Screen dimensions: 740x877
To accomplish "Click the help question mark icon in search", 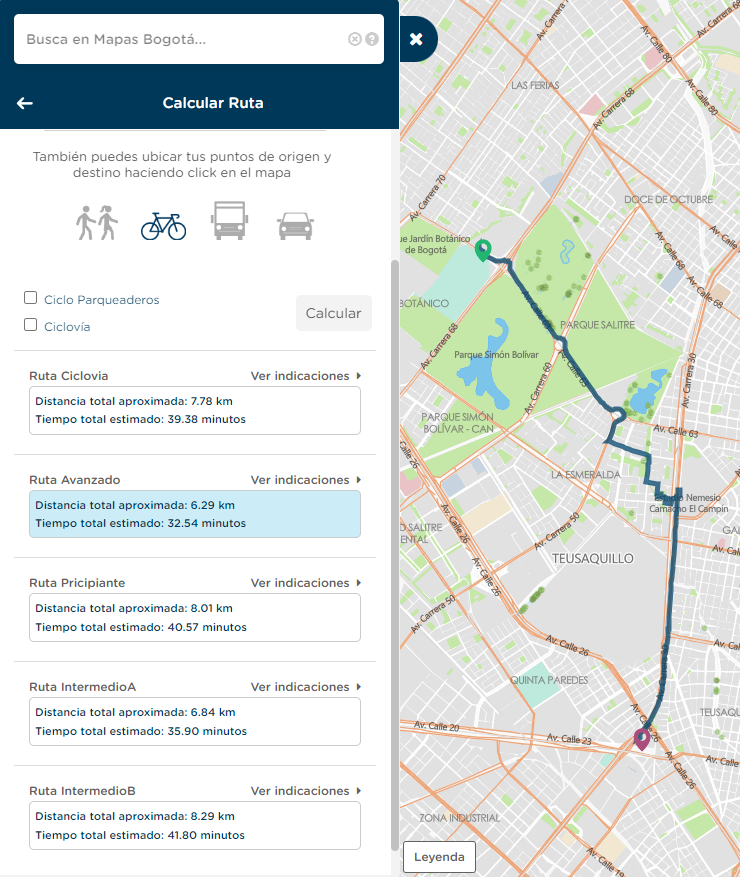I will click(372, 39).
